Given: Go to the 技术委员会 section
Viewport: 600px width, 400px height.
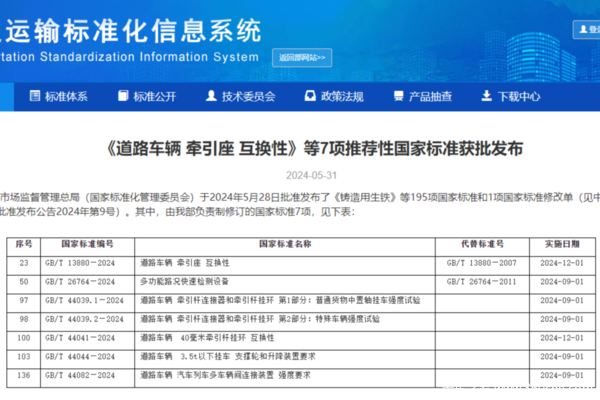Looking at the screenshot, I should (250, 97).
